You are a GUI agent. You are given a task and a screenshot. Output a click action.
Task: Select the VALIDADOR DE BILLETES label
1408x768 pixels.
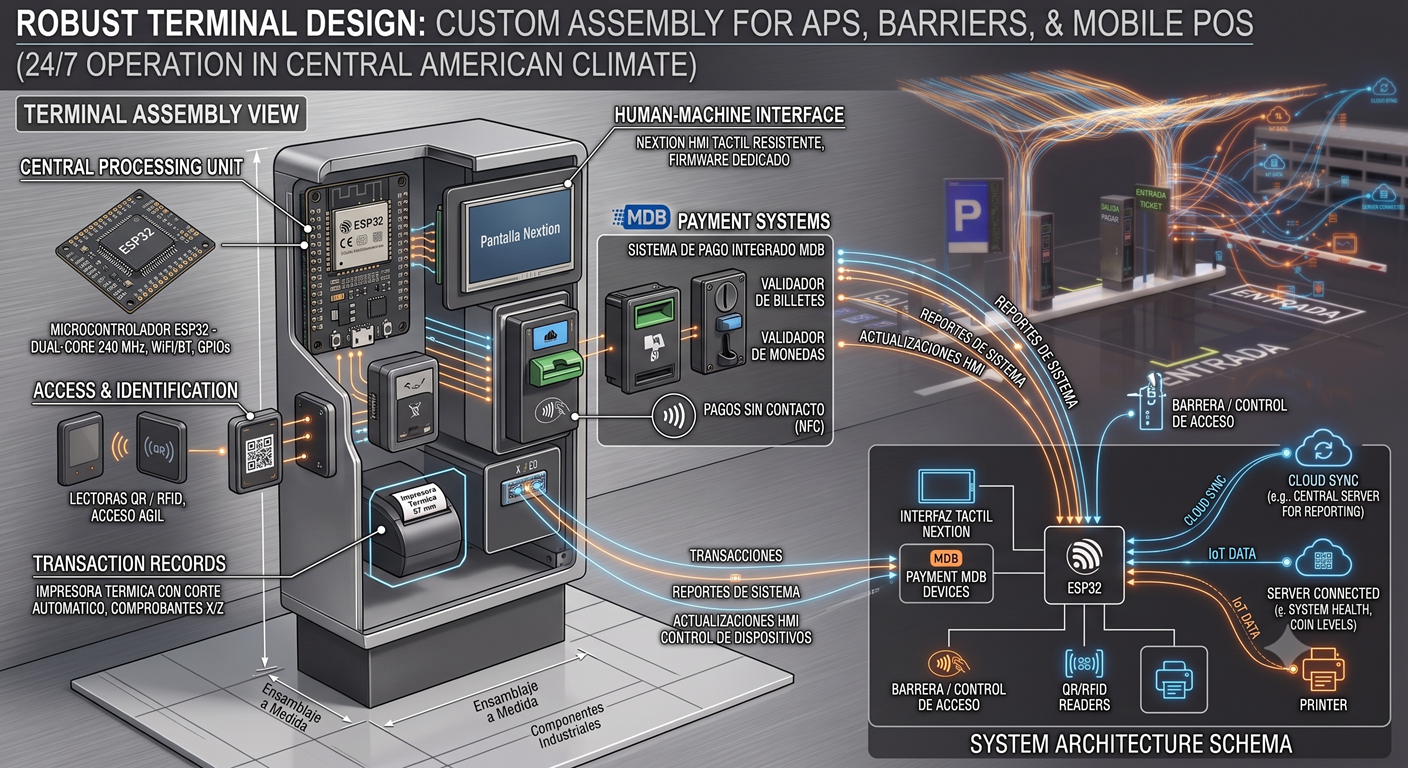click(x=791, y=292)
